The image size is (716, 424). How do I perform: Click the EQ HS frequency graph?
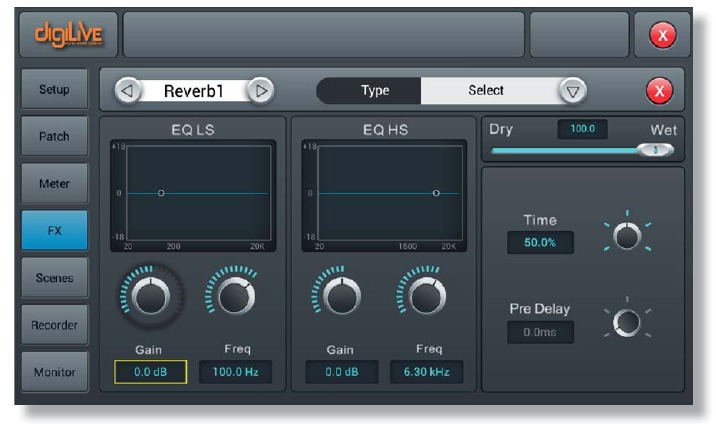[384, 196]
